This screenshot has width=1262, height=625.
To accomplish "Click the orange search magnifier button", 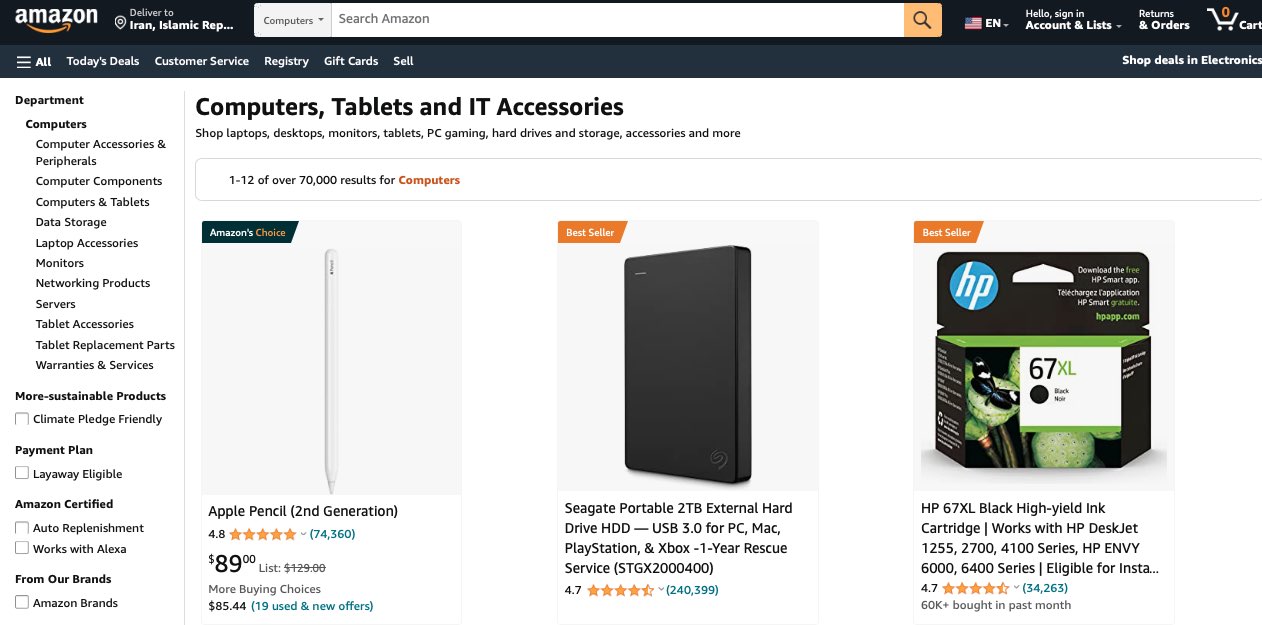I will [922, 20].
